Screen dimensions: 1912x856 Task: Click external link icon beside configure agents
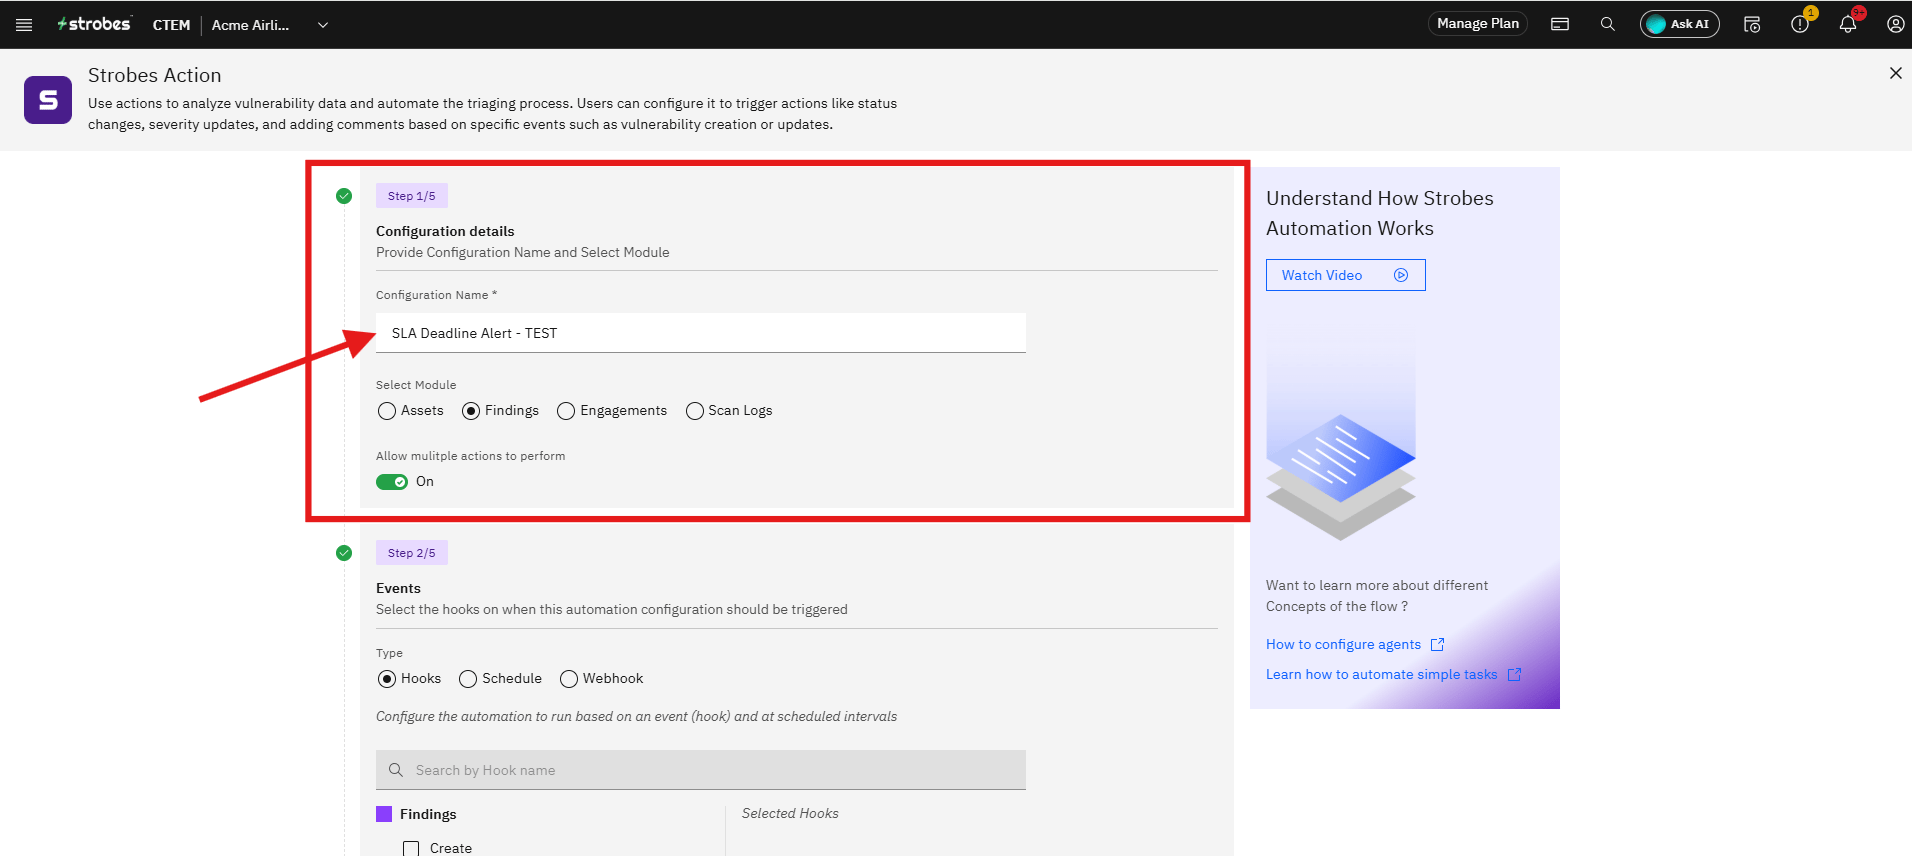pyautogui.click(x=1437, y=644)
